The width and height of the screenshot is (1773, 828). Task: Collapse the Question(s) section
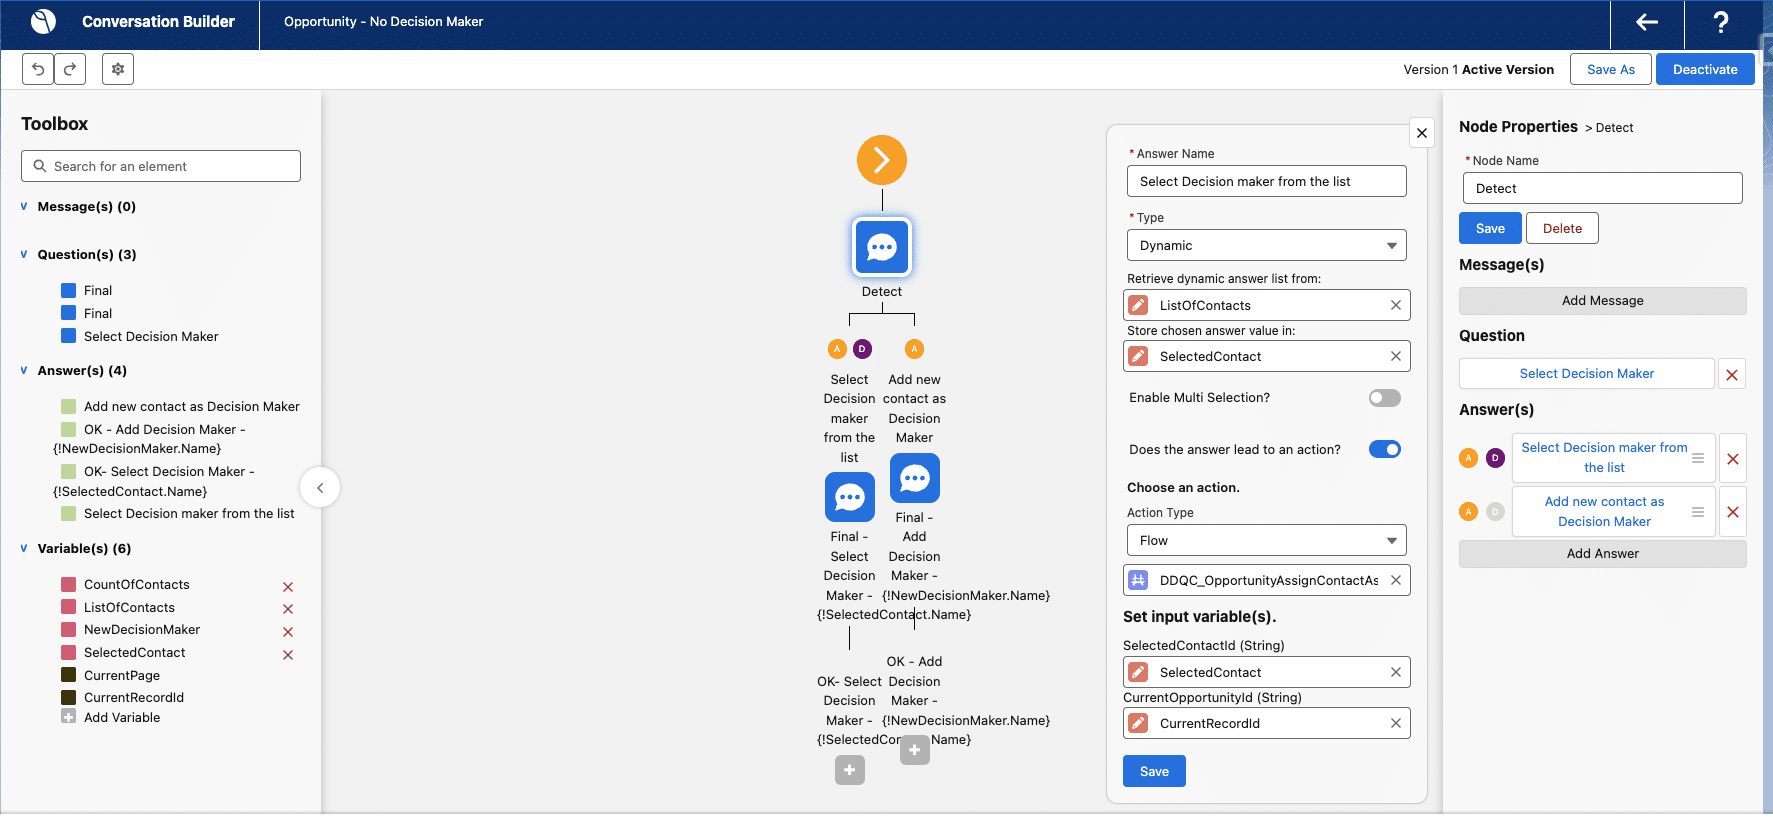point(24,255)
